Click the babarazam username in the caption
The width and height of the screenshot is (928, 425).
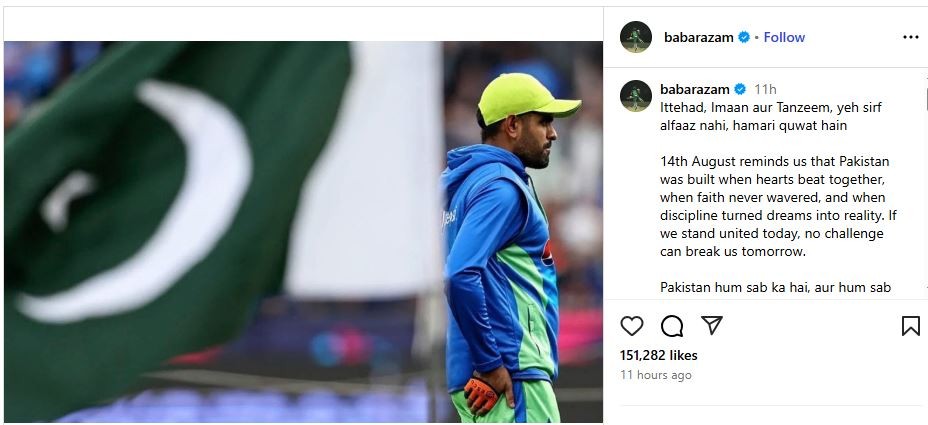pos(694,89)
